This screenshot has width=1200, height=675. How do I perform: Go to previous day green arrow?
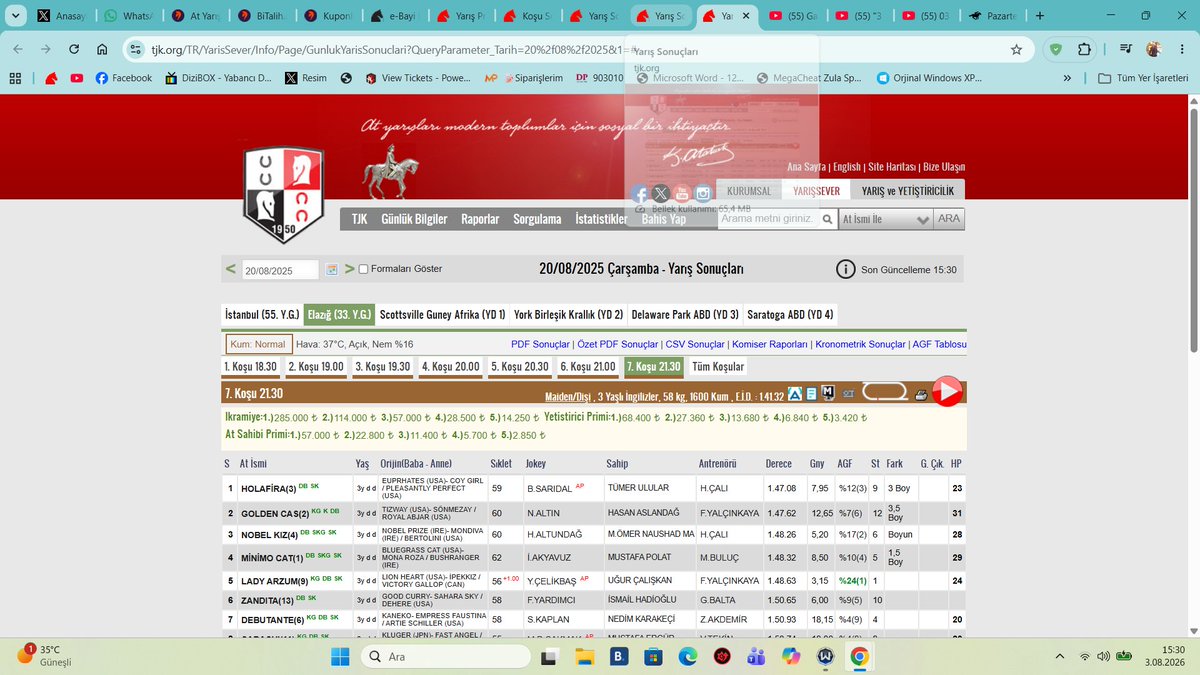[x=231, y=269]
